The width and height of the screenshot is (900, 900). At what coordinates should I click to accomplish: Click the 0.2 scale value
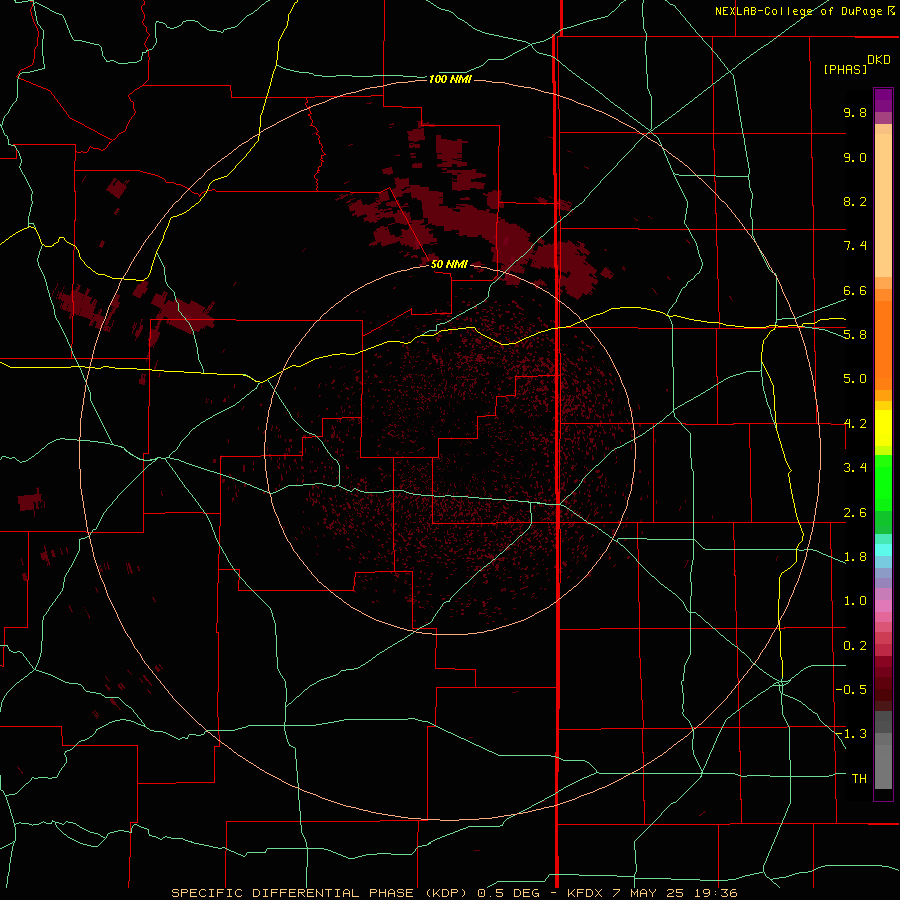point(855,646)
